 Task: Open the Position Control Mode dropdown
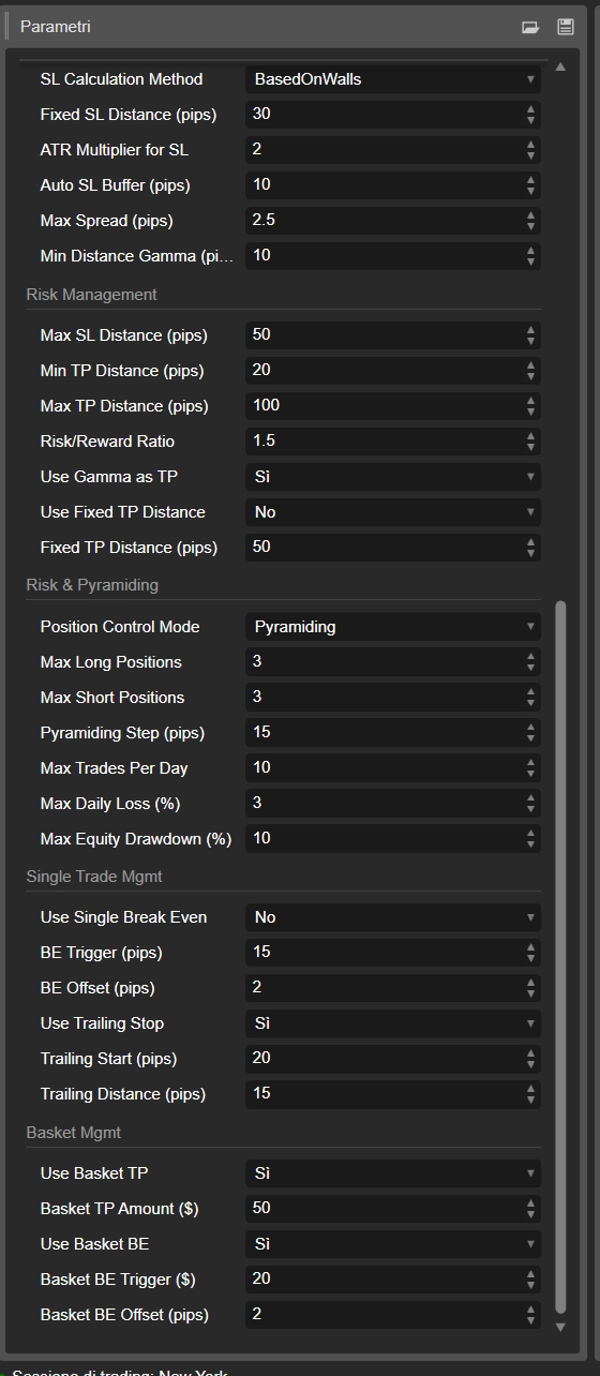[392, 627]
